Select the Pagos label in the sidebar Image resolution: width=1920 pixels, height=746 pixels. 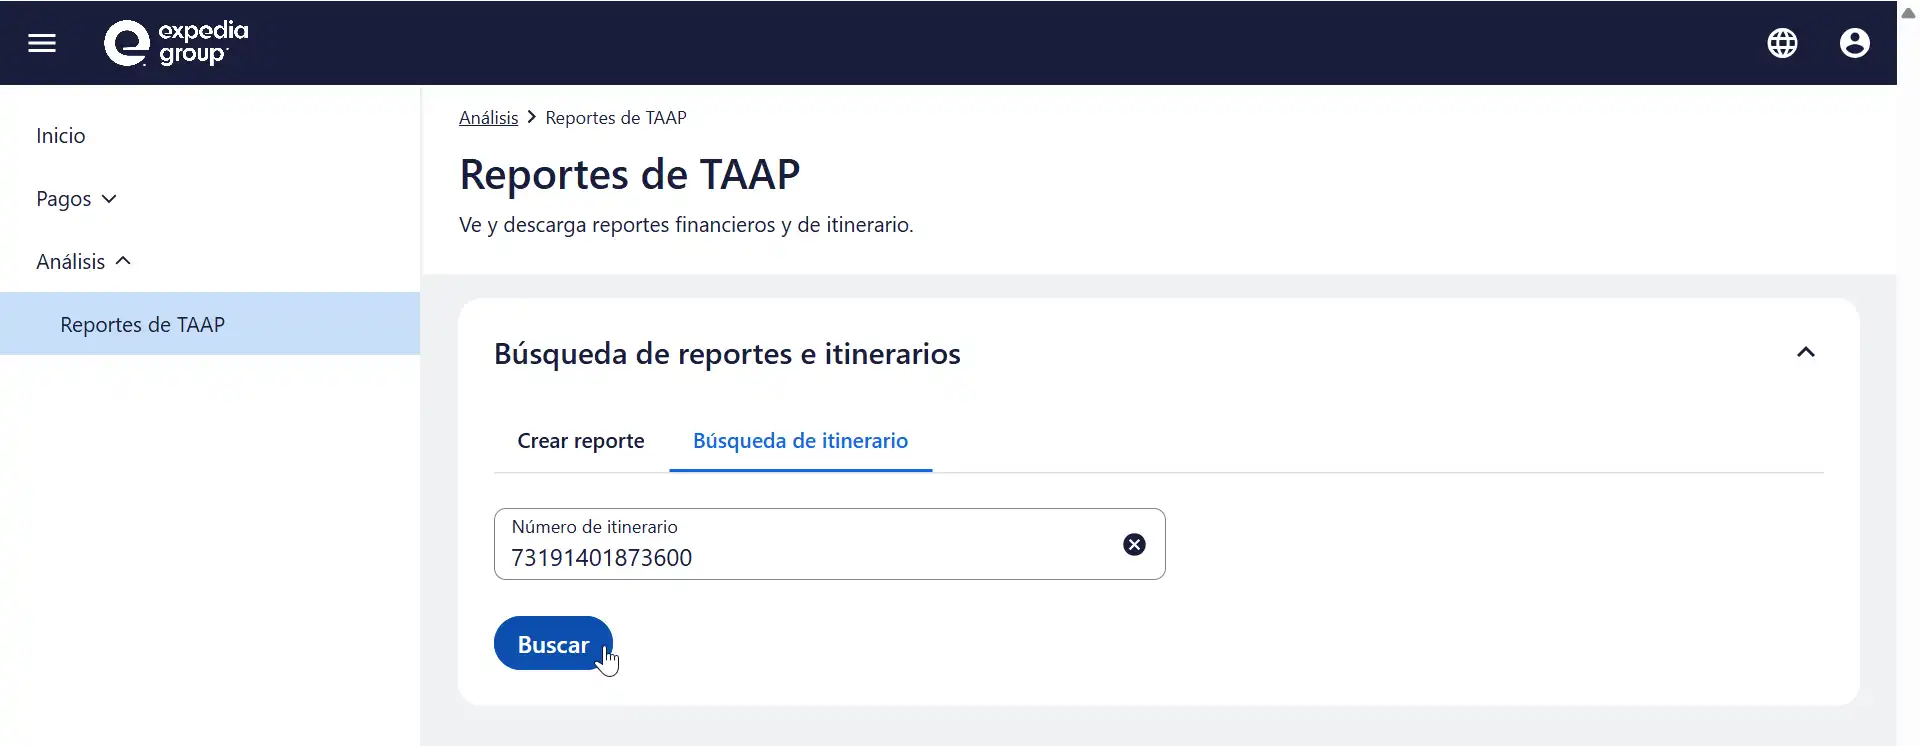(x=63, y=199)
